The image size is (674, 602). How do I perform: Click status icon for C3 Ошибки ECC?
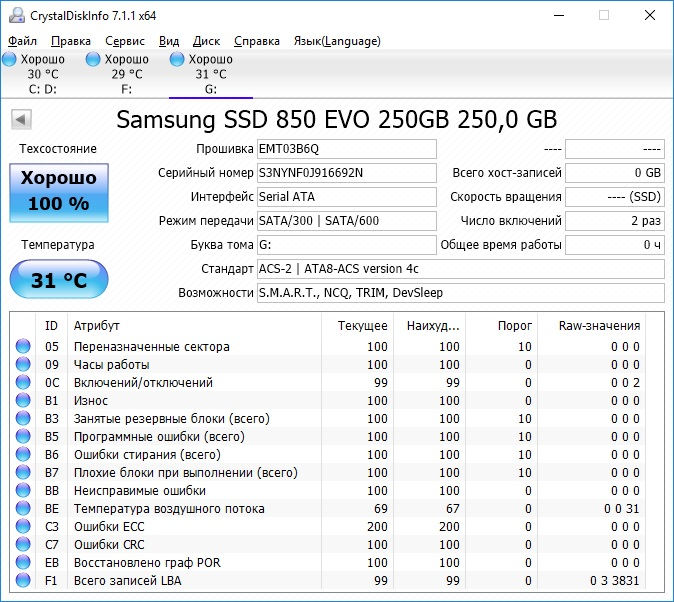23,526
